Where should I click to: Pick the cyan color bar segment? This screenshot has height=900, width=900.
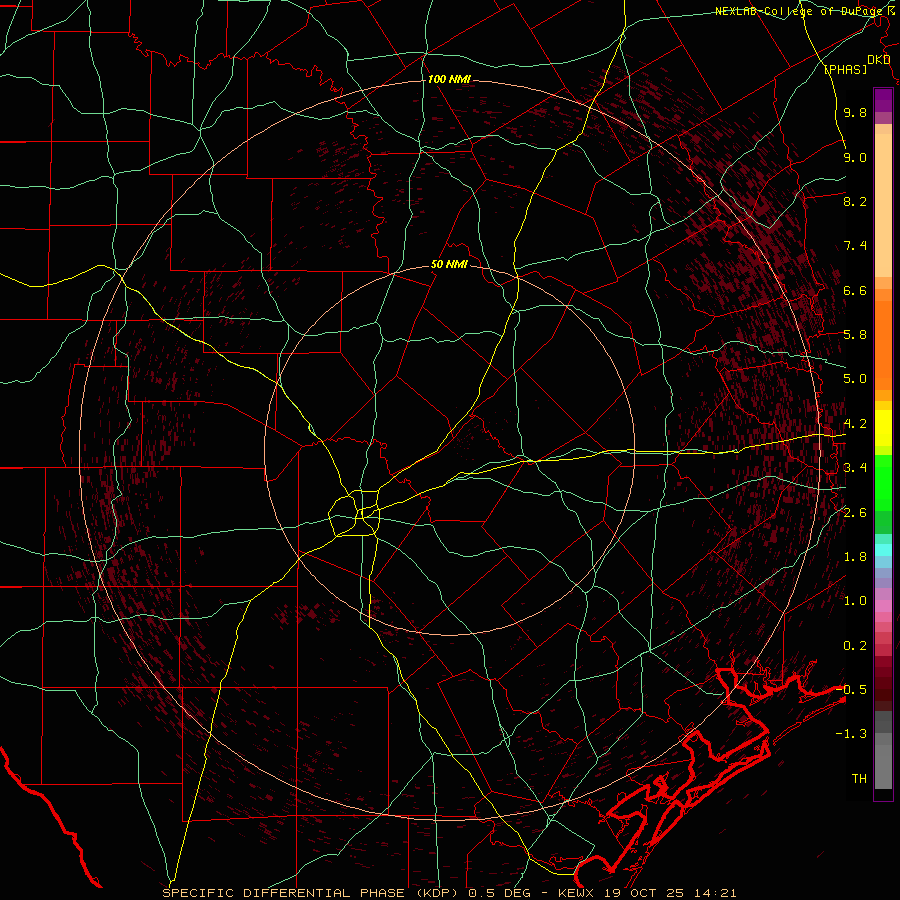[883, 550]
